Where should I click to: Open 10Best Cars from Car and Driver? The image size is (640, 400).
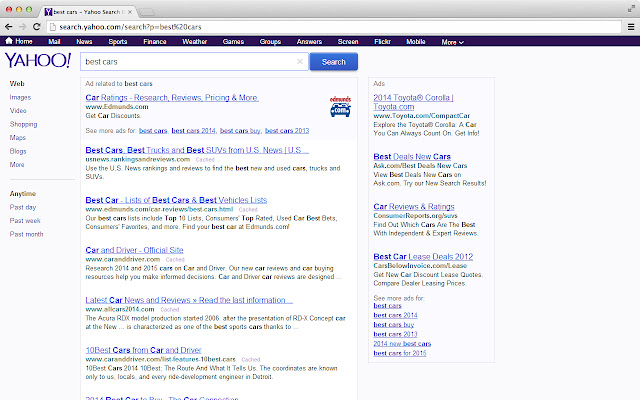tap(143, 350)
